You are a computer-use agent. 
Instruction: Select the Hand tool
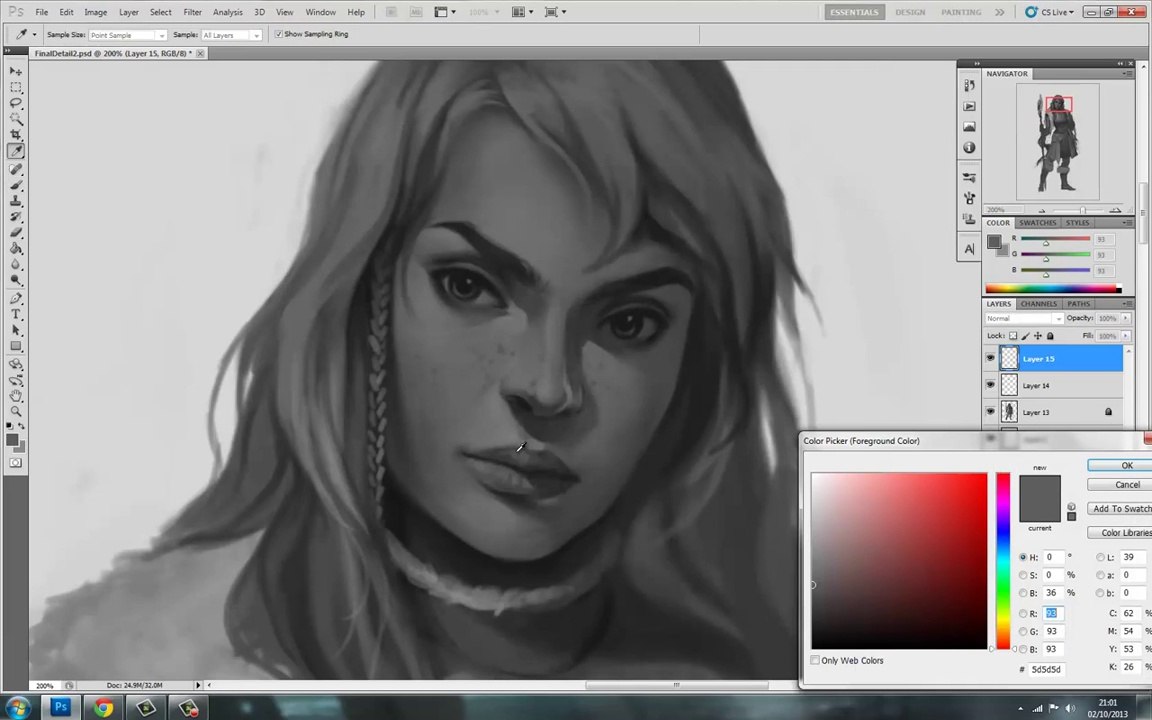(x=15, y=396)
